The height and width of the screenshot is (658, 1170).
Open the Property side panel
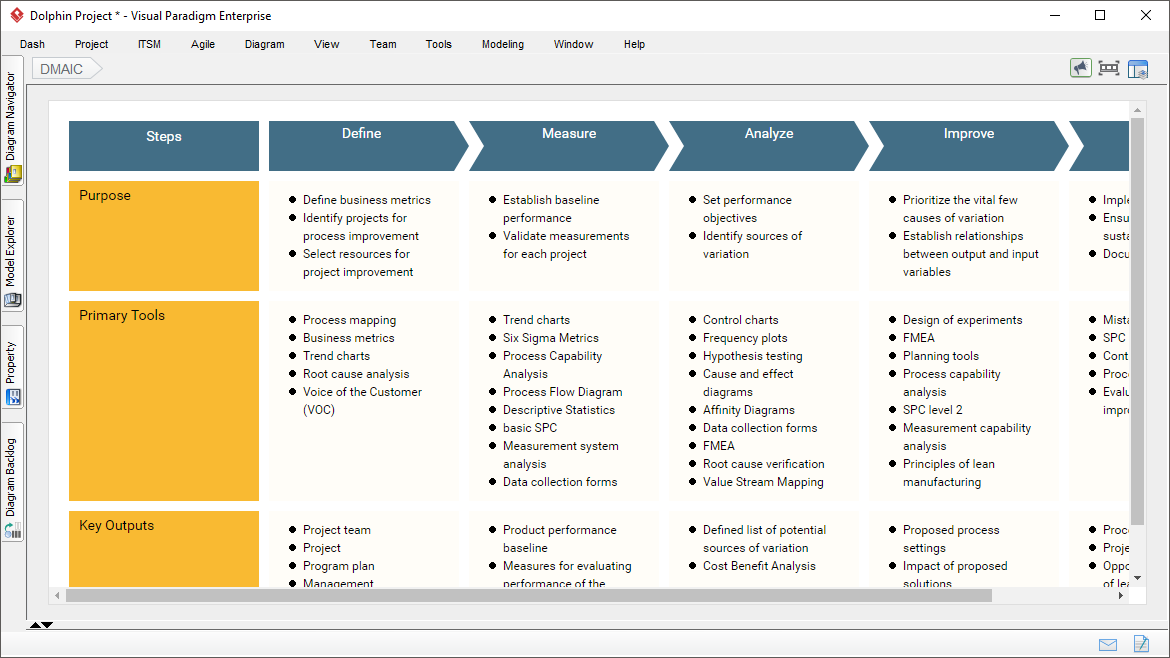[12, 367]
